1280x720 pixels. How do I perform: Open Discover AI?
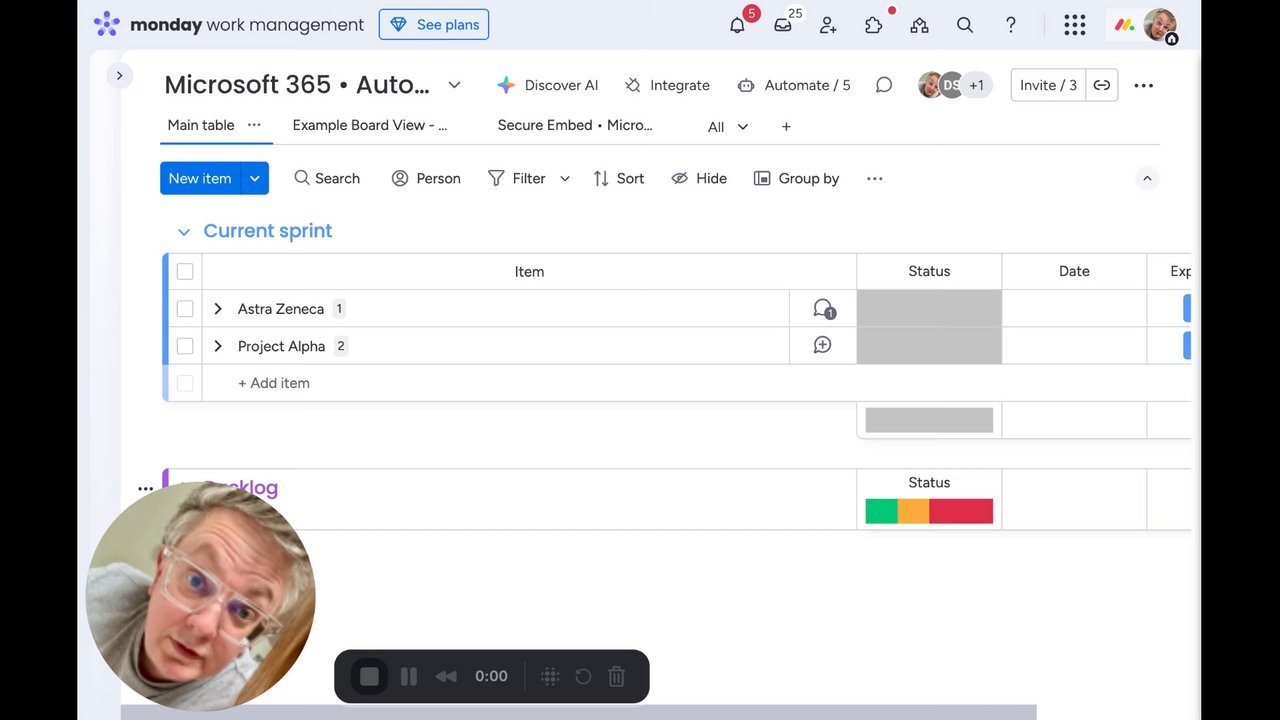pos(547,85)
